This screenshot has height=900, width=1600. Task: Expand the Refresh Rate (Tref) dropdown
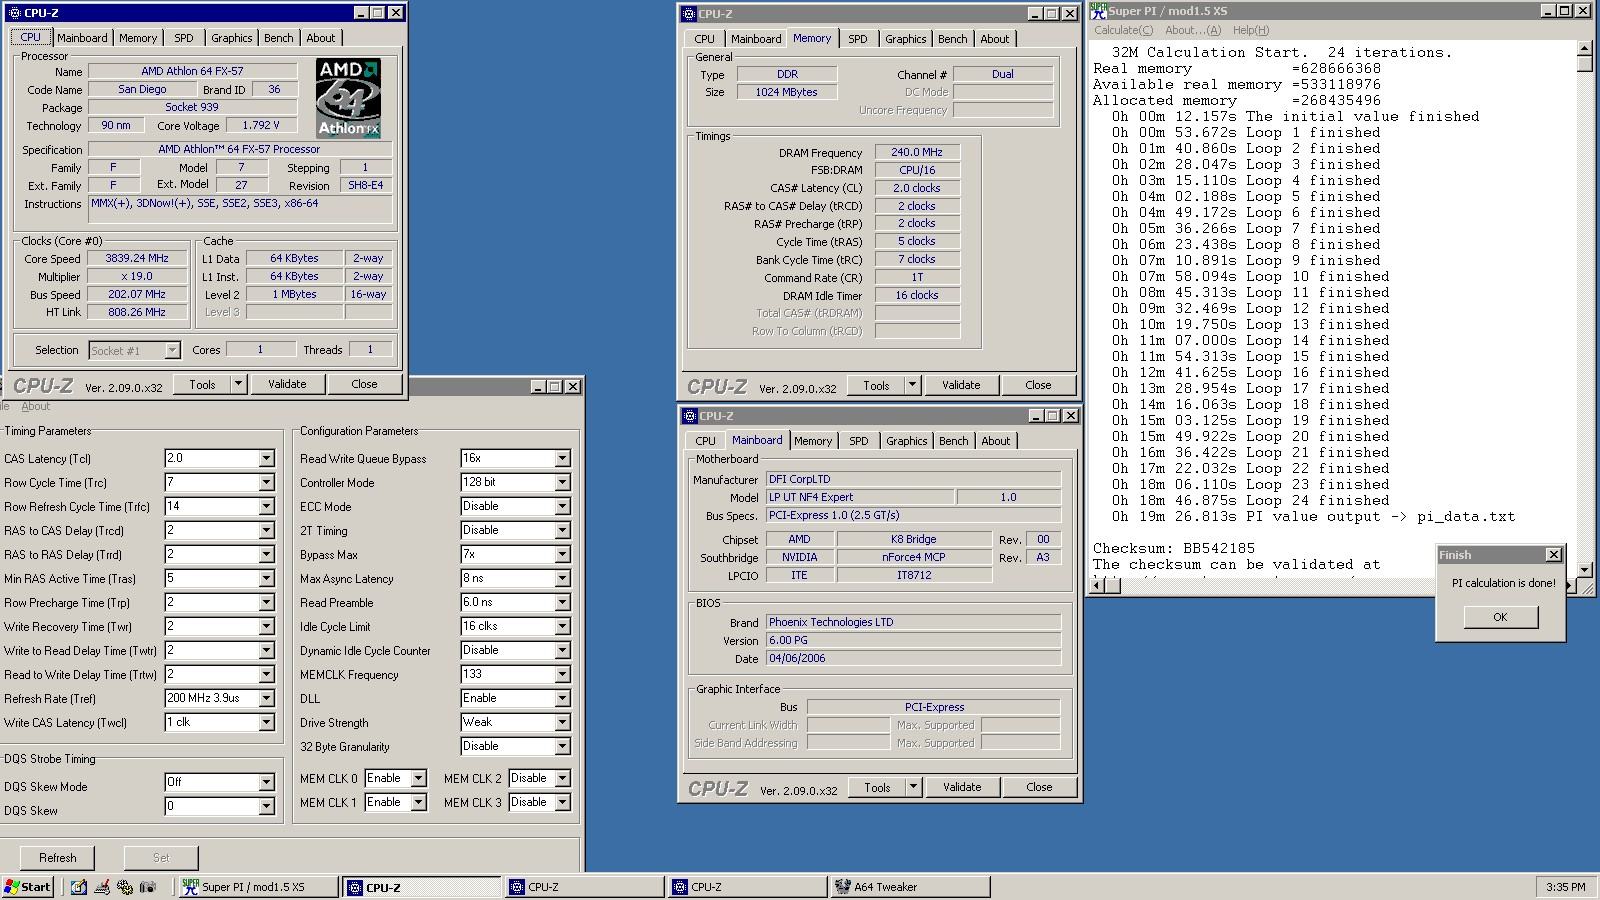click(266, 698)
